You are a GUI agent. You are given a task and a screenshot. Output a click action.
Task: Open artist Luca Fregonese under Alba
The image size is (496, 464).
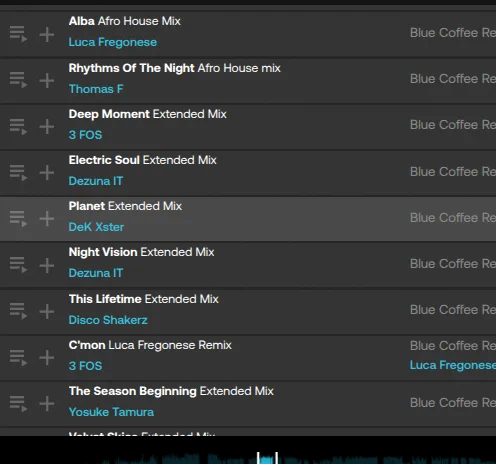point(113,42)
